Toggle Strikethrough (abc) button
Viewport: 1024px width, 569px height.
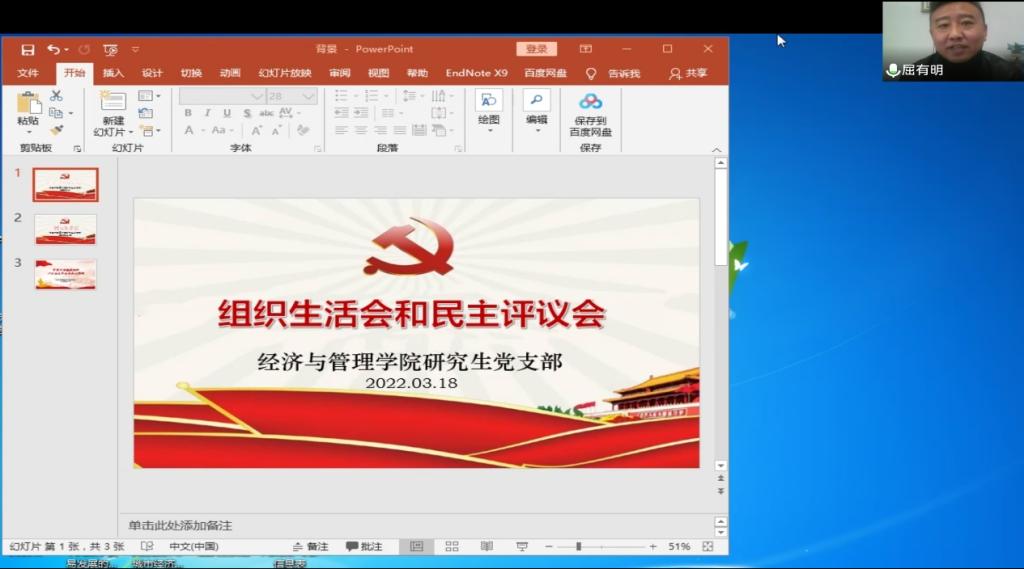point(266,113)
